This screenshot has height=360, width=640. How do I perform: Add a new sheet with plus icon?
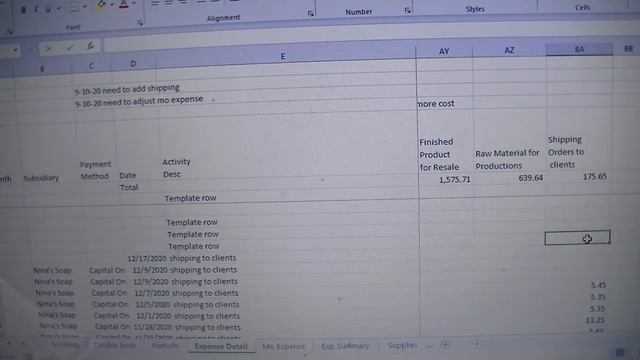pos(445,345)
